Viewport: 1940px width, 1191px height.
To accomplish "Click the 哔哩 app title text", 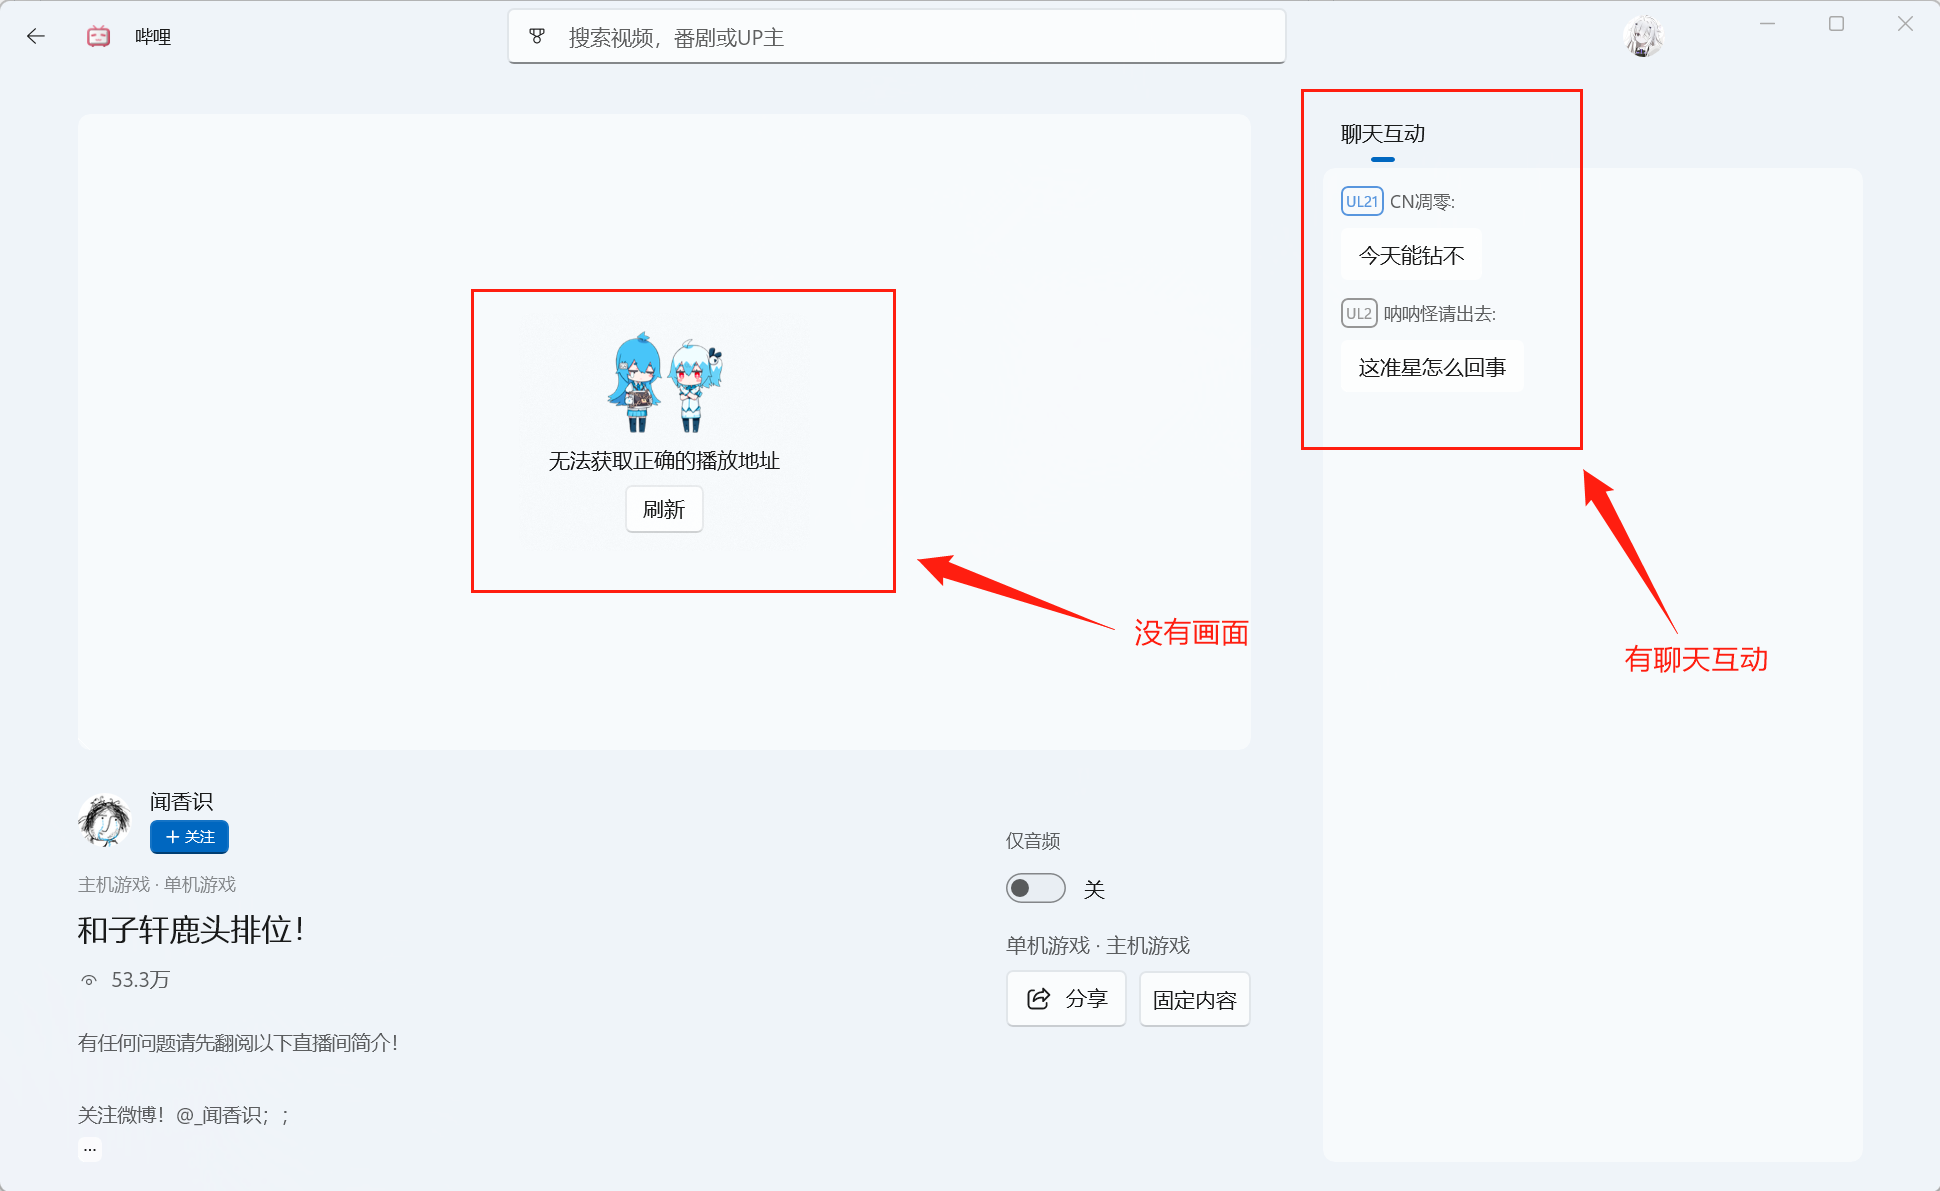I will tap(153, 37).
